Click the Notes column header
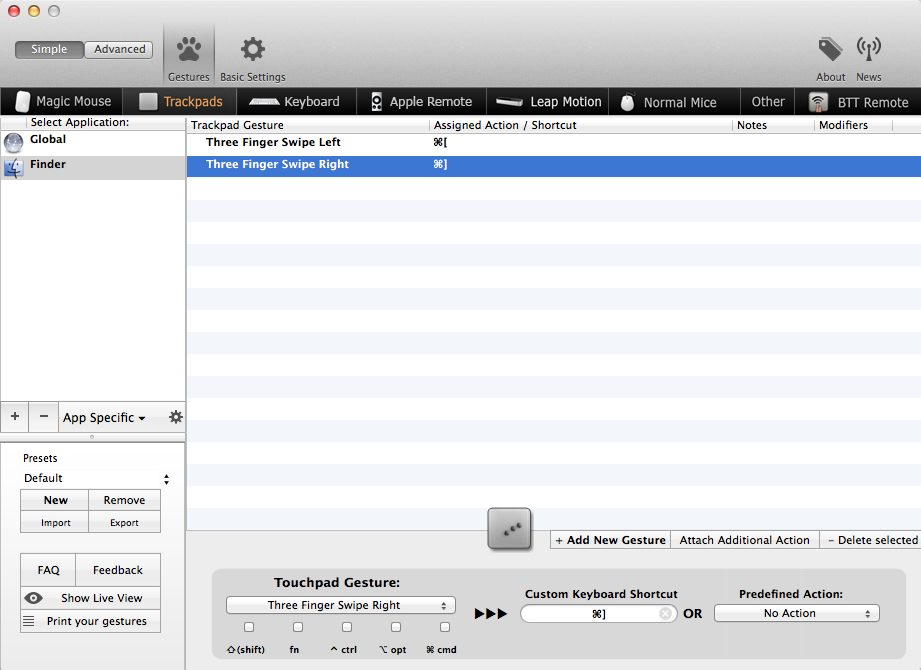This screenshot has height=670, width=921. [773, 125]
